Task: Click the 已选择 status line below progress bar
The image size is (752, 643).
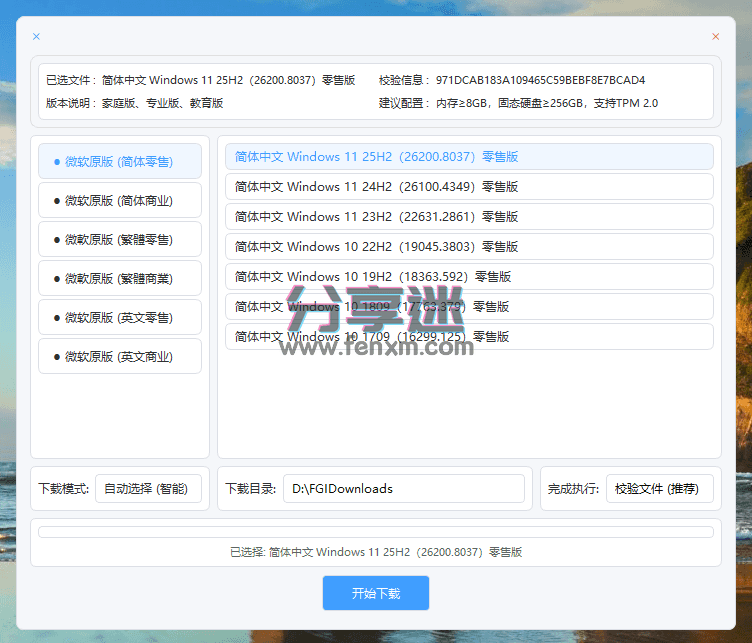Action: [x=376, y=552]
